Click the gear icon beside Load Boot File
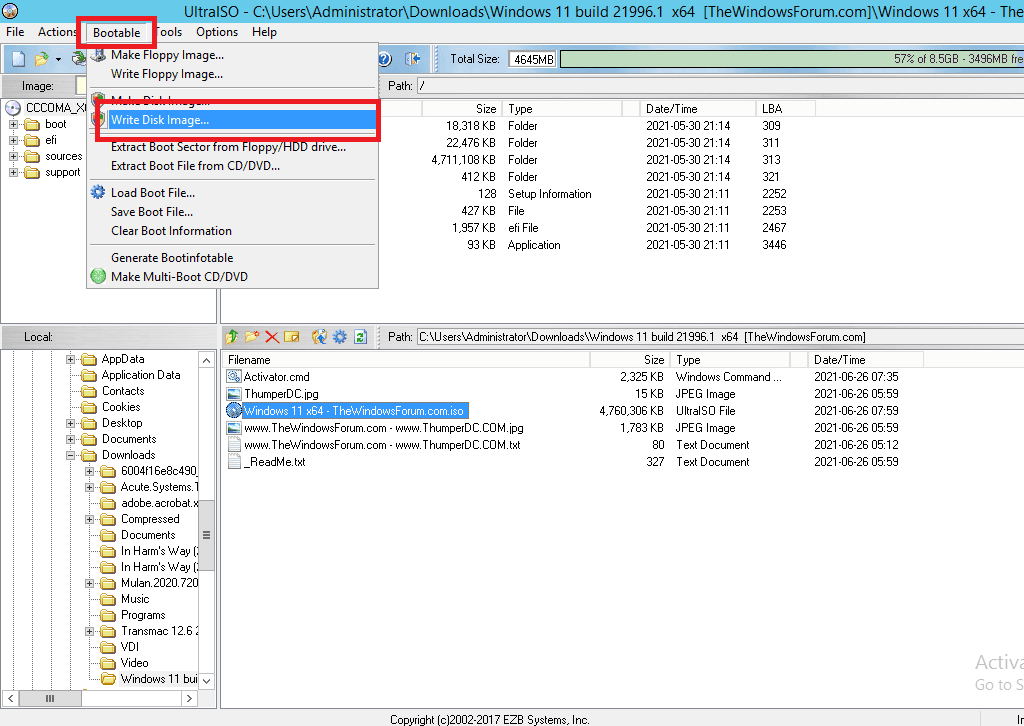 (98, 193)
